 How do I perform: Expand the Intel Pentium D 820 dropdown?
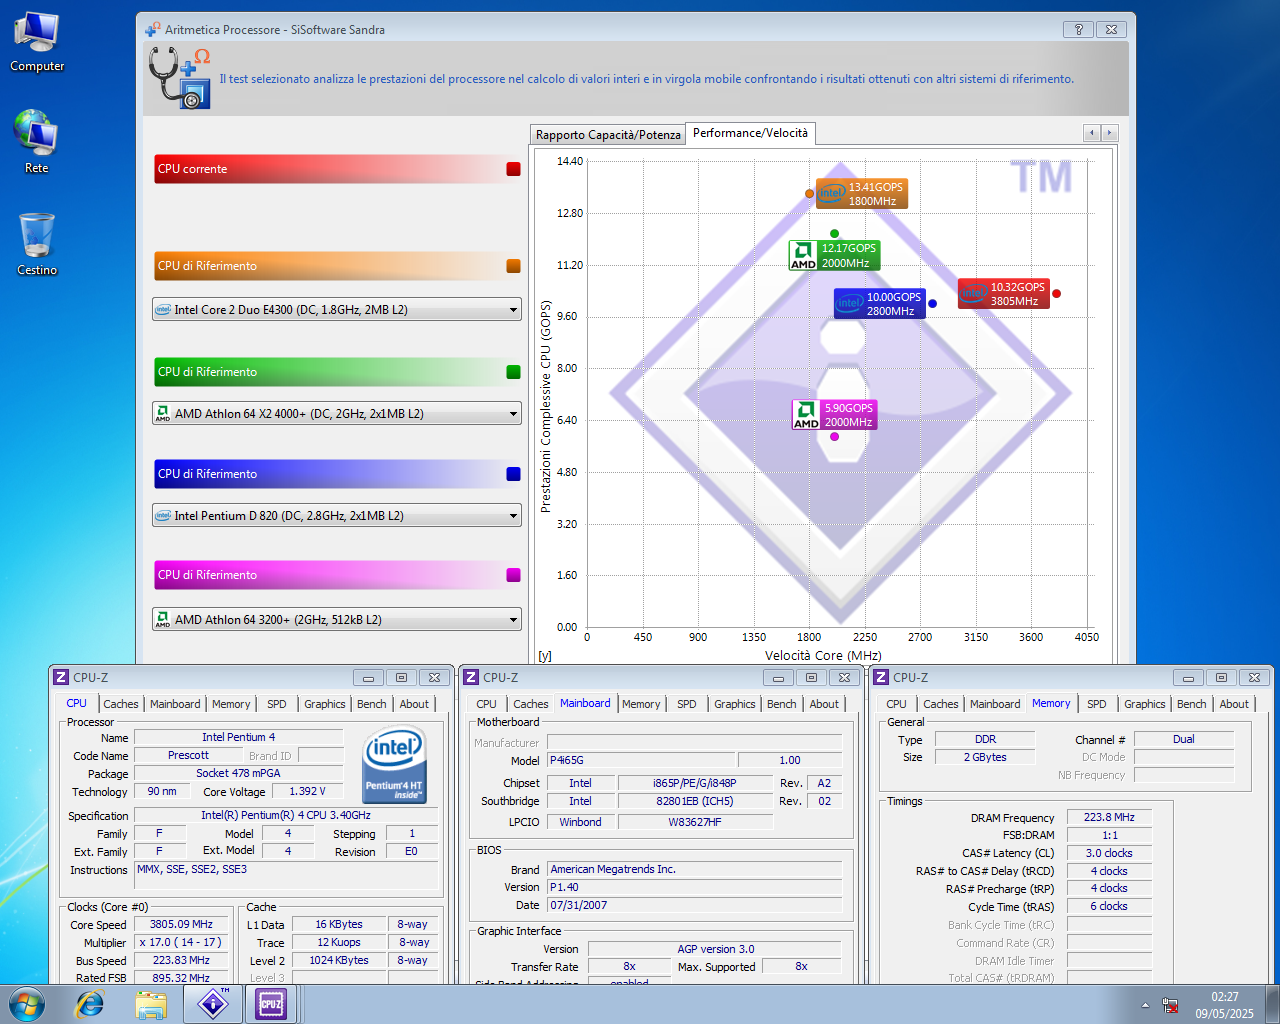513,516
